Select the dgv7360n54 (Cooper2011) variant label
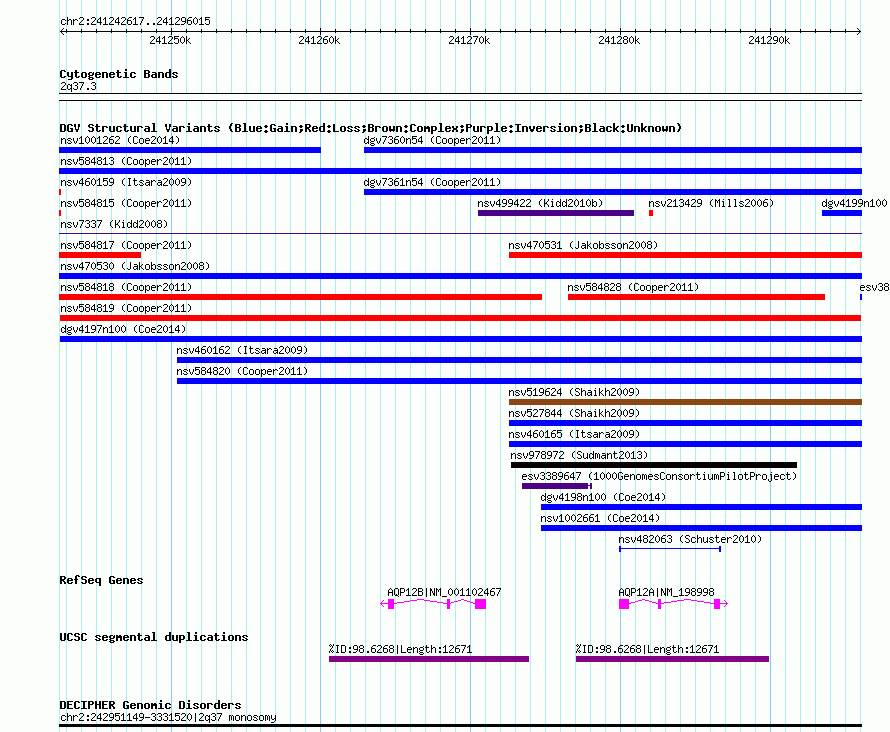The width and height of the screenshot is (890, 732). coord(432,140)
